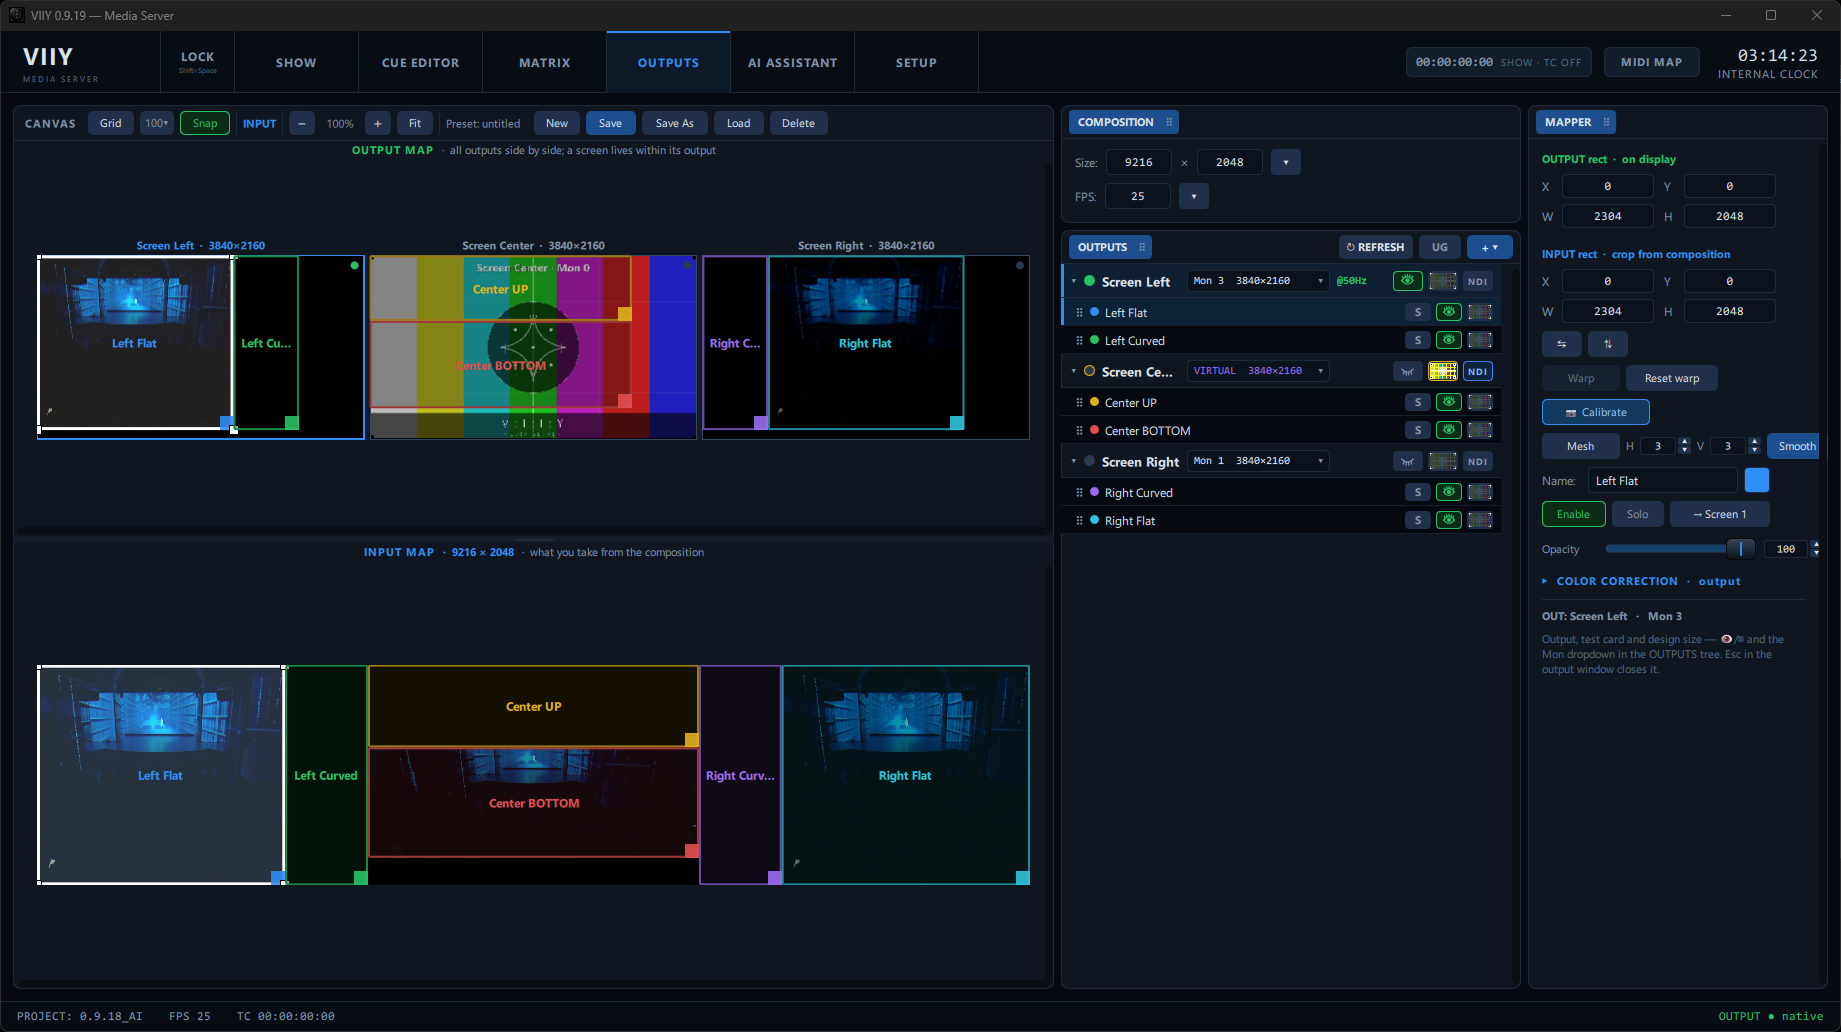Open the add output plus dropdown

(x=1490, y=247)
